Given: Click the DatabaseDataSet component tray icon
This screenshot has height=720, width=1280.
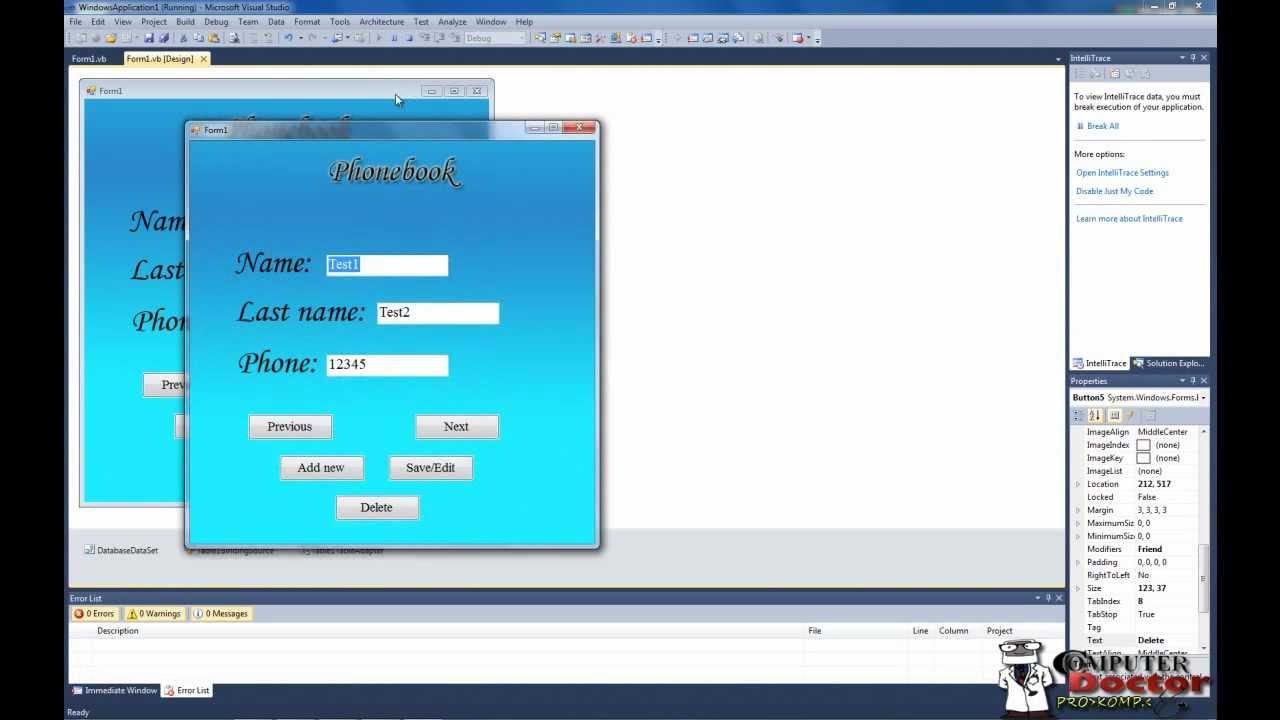Looking at the screenshot, I should [89, 550].
